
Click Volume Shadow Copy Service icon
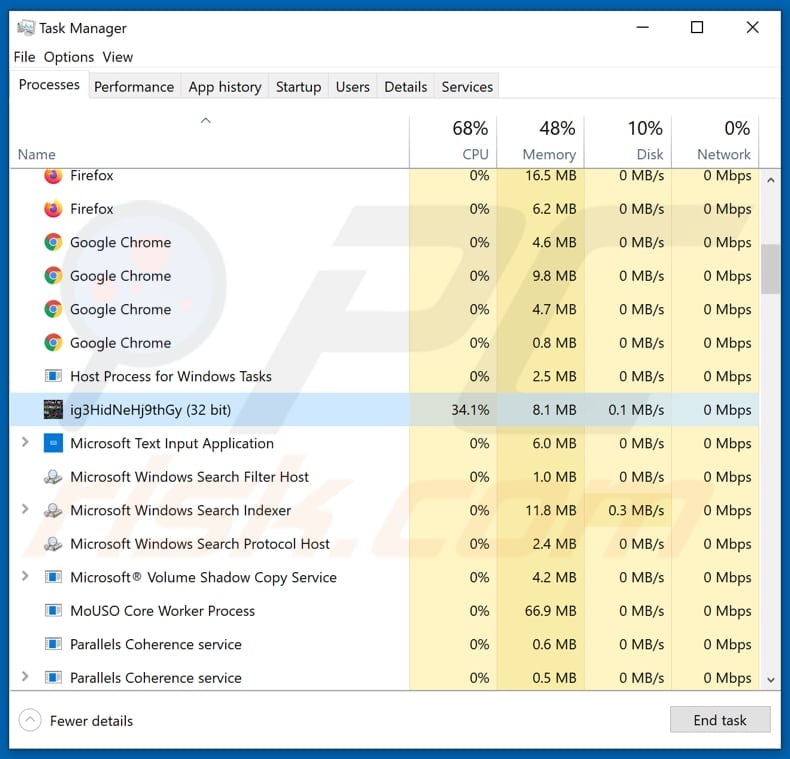pyautogui.click(x=53, y=577)
